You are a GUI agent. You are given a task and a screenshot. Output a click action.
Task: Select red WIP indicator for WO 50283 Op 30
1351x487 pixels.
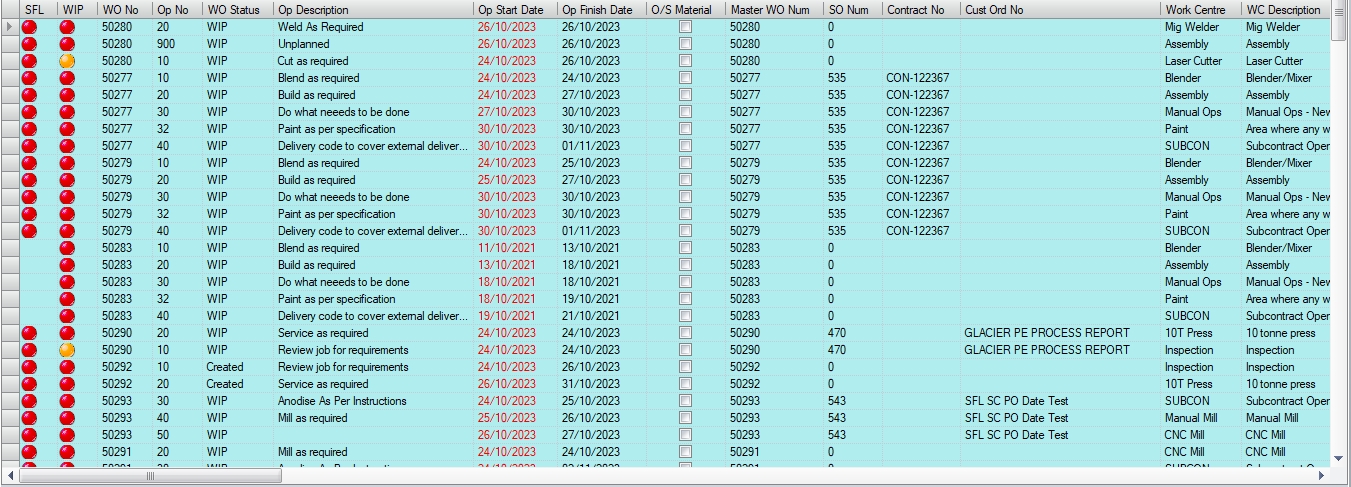(67, 282)
